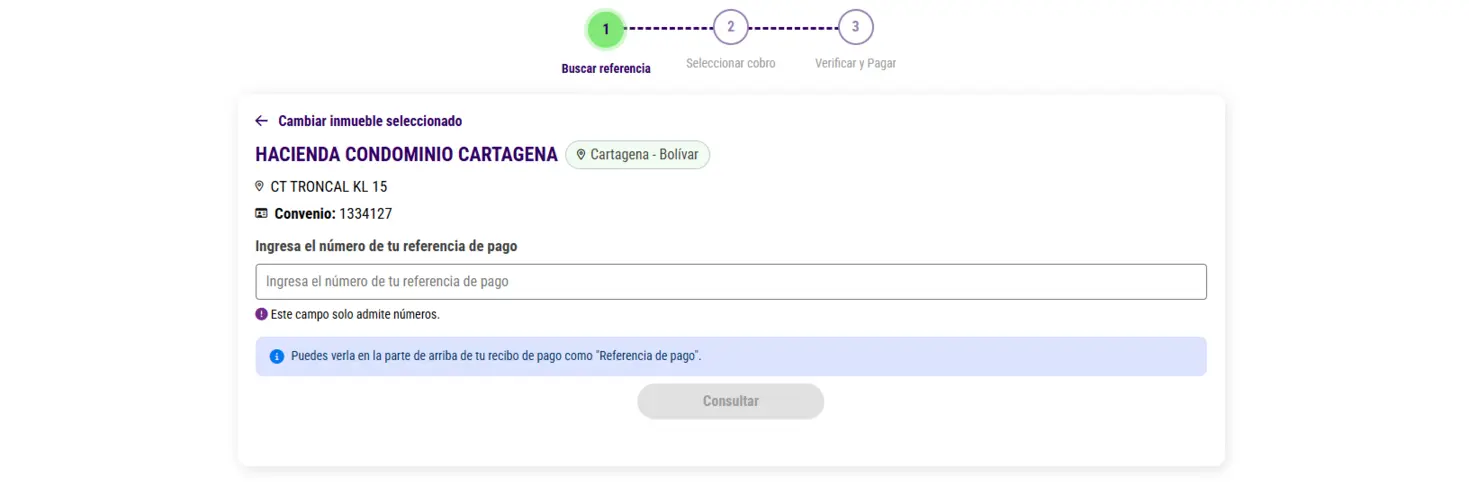Viewport: 1469px width, 496px height.
Task: Click the address text CT TRONCAL KL 15
Action: [329, 186]
